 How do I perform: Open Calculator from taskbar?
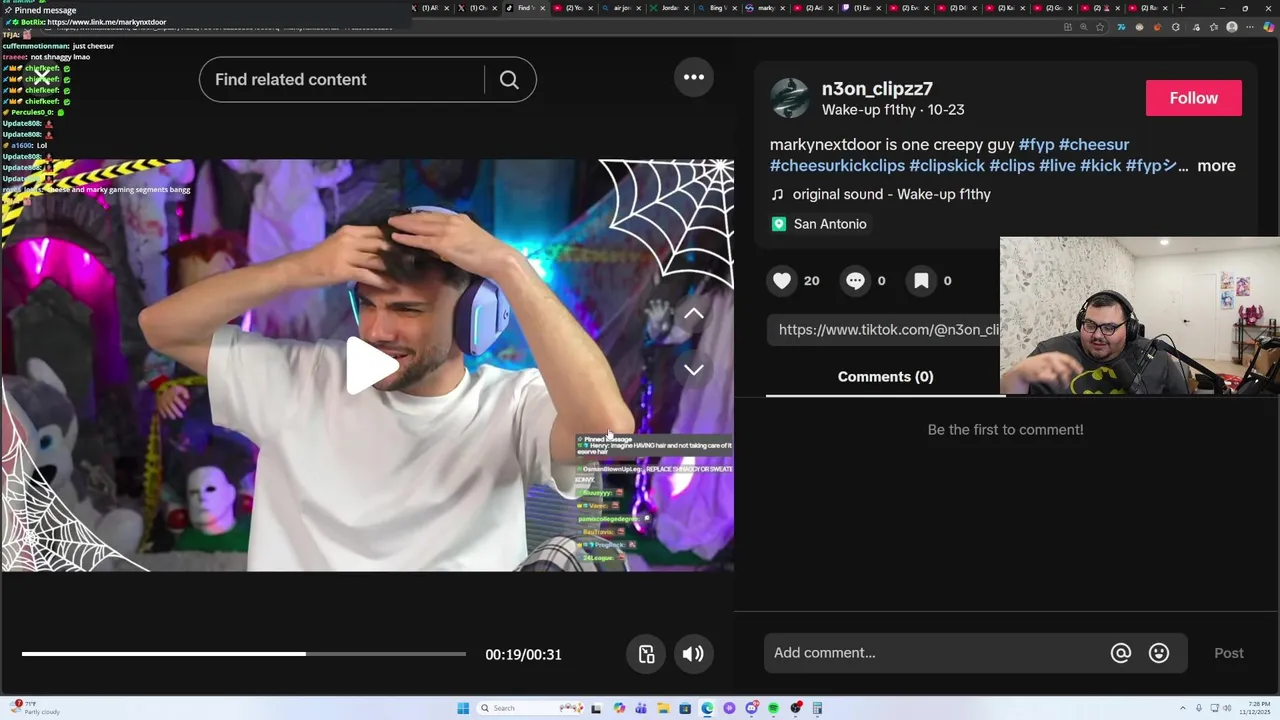(x=817, y=708)
